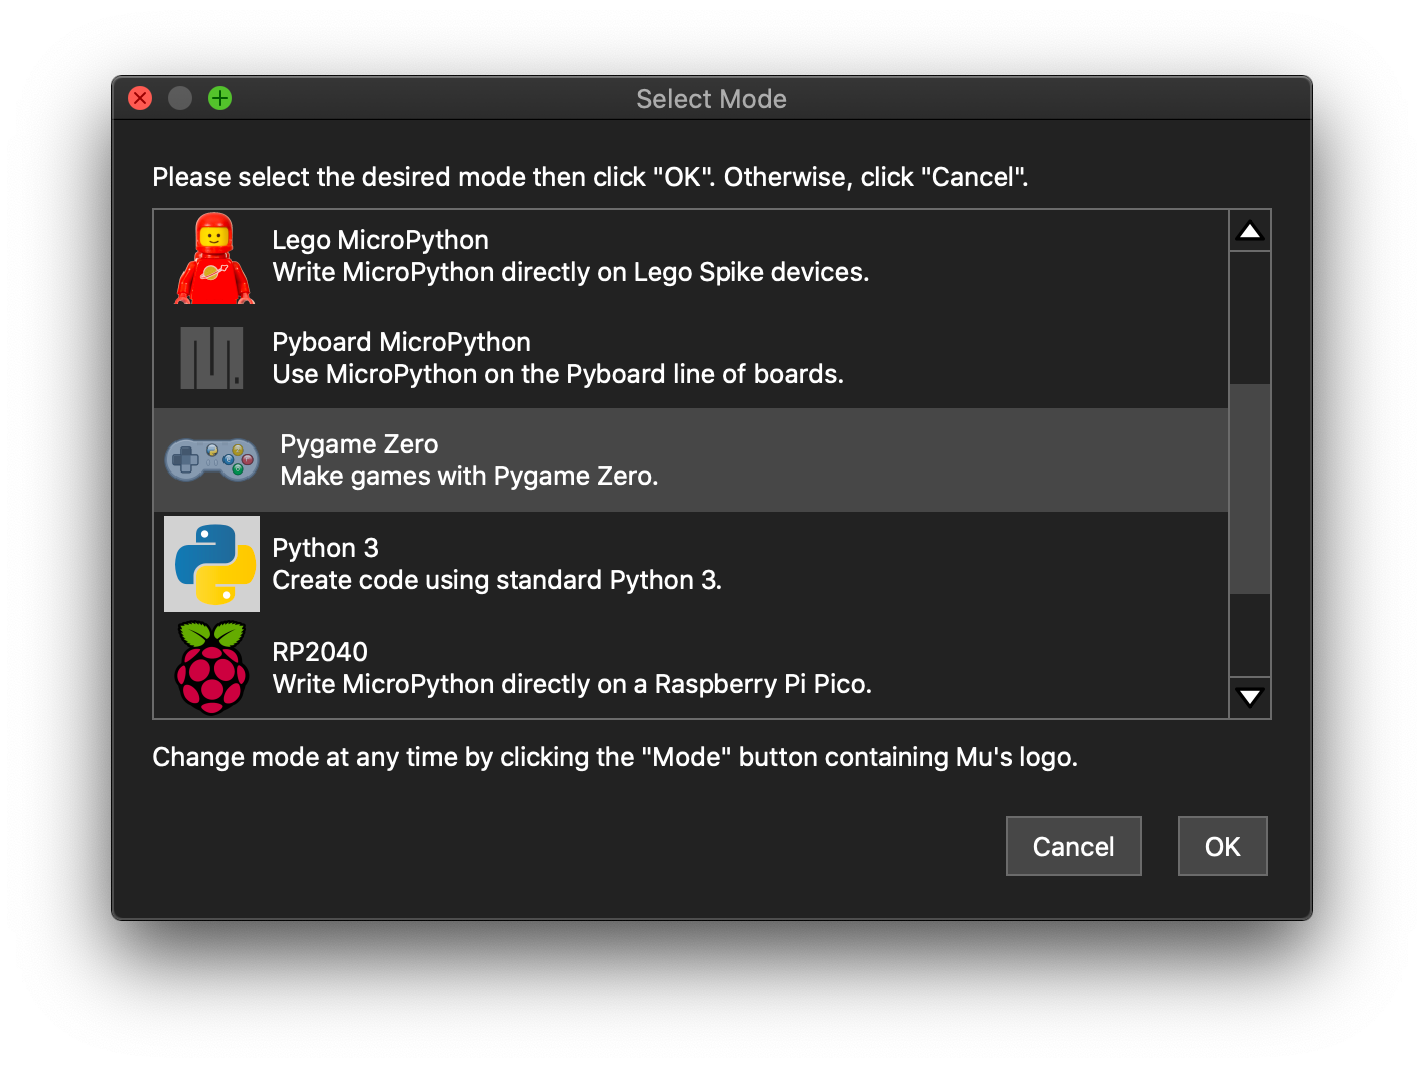Dismiss the dialog with Cancel
1424x1068 pixels.
point(1073,846)
